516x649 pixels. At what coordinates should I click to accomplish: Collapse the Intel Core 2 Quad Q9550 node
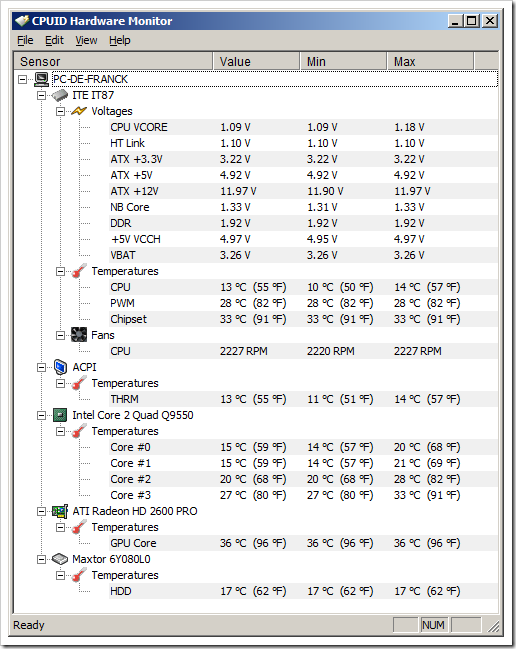tap(41, 415)
